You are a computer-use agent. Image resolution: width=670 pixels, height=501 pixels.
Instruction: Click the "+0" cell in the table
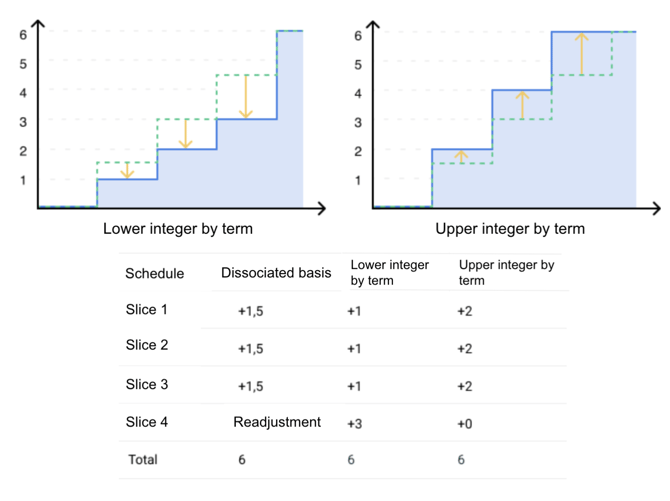464,423
